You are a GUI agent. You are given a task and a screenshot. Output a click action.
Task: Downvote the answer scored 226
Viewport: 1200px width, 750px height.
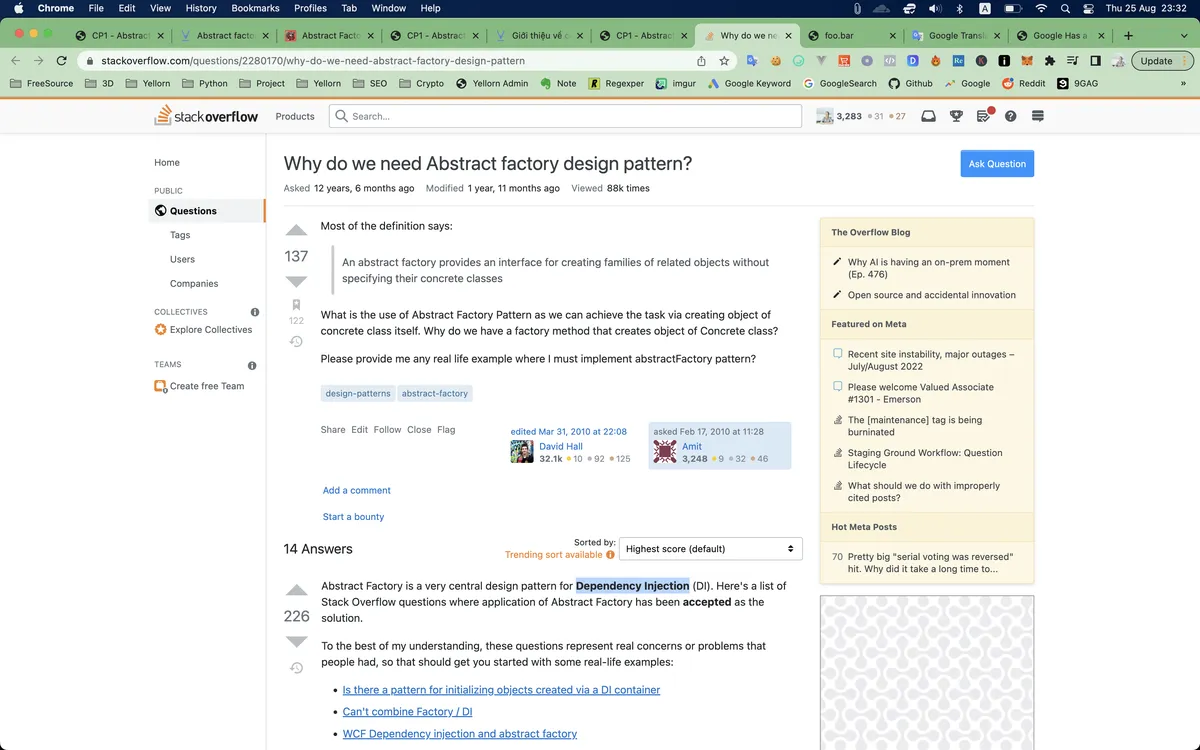(x=296, y=642)
